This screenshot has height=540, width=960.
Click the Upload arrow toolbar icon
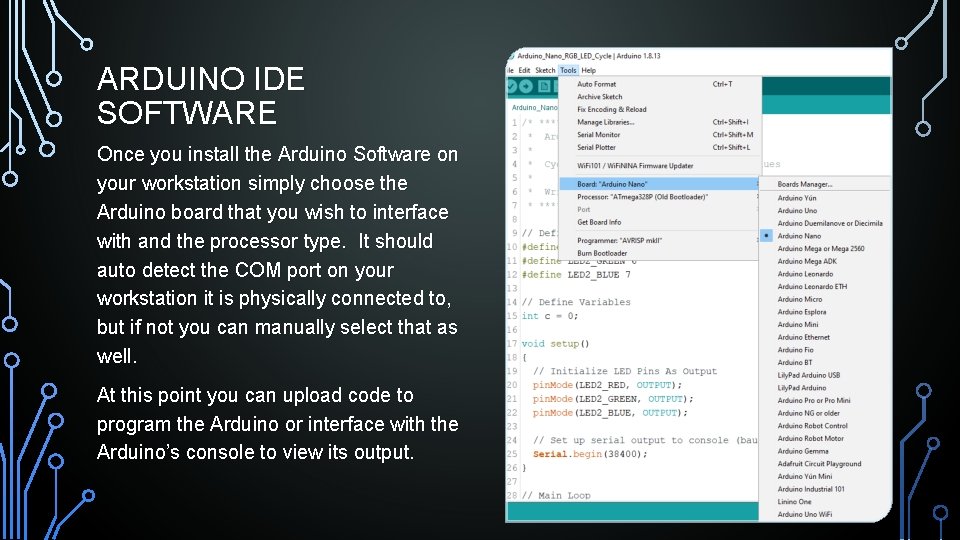pos(526,86)
